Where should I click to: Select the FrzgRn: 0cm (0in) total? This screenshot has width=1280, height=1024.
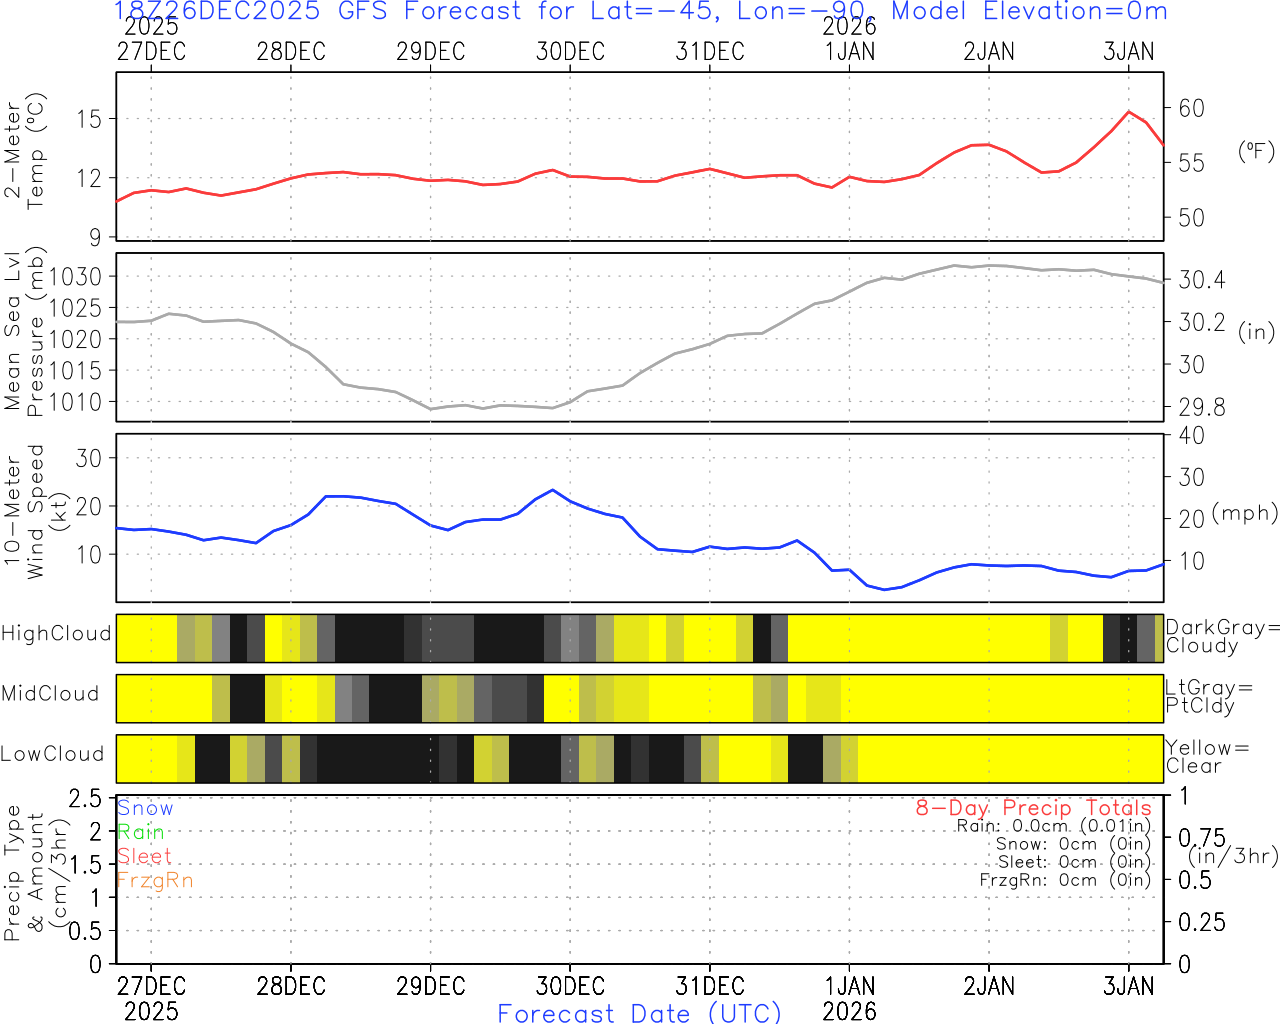1066,880
